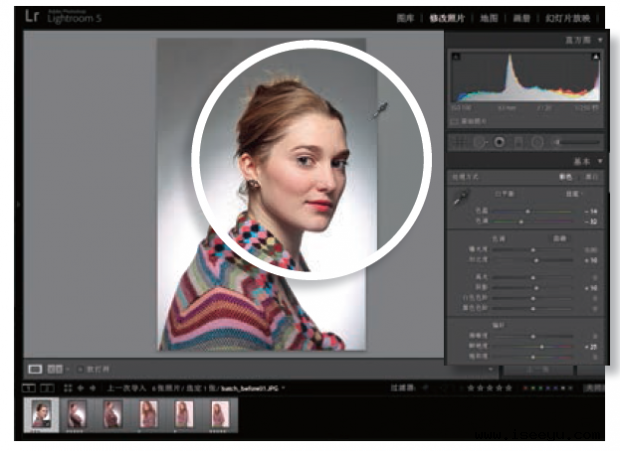Viewport: 620px width, 451px height.
Task: Toggle shadow clipping indicator in histogram
Action: point(456,57)
